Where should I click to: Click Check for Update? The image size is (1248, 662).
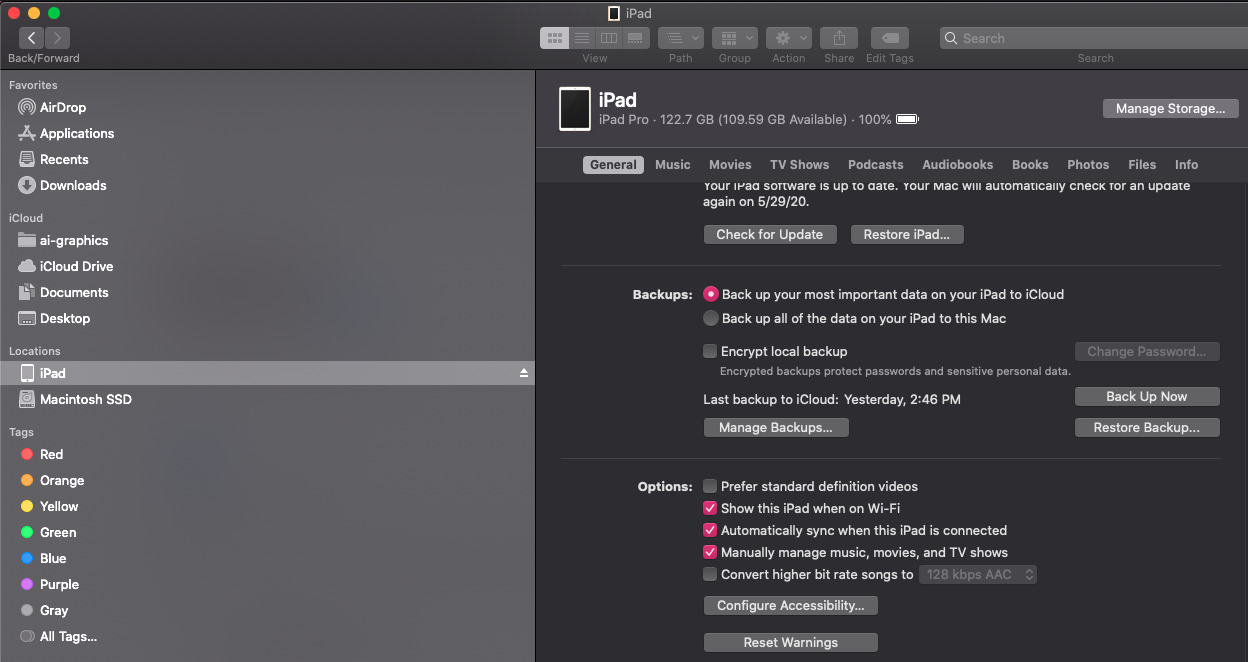tap(770, 234)
